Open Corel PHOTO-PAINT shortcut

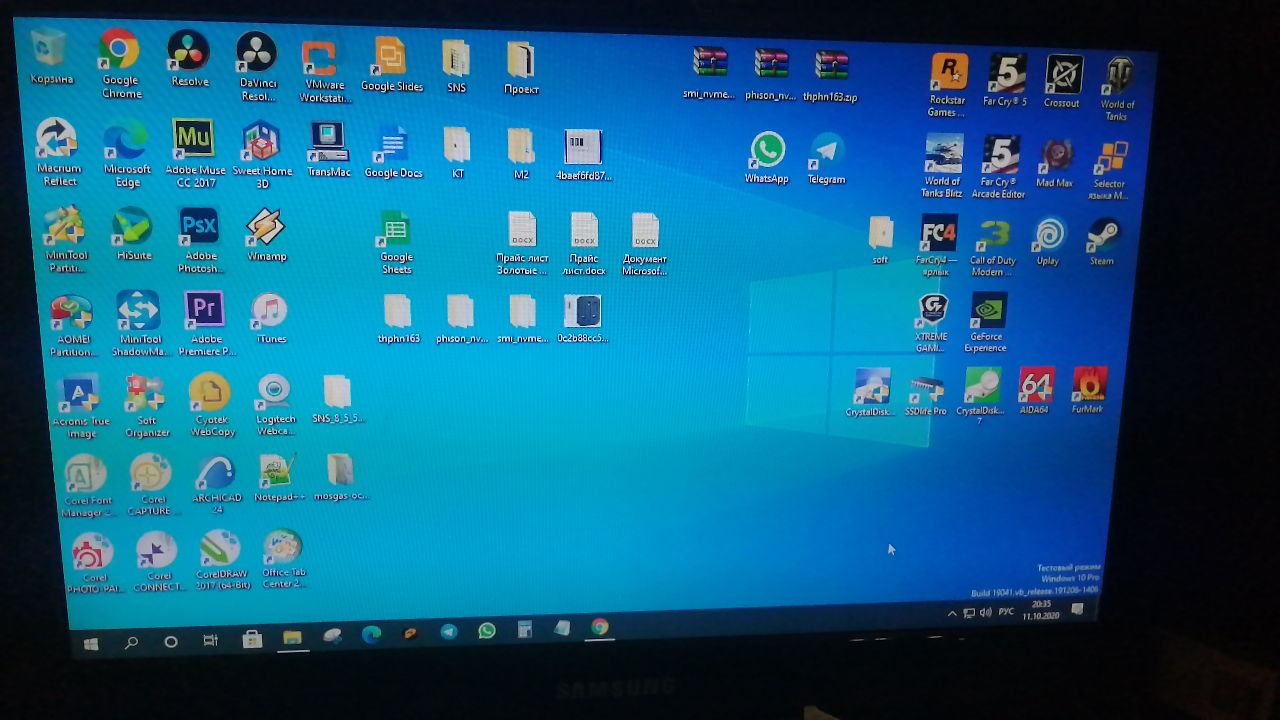94,564
